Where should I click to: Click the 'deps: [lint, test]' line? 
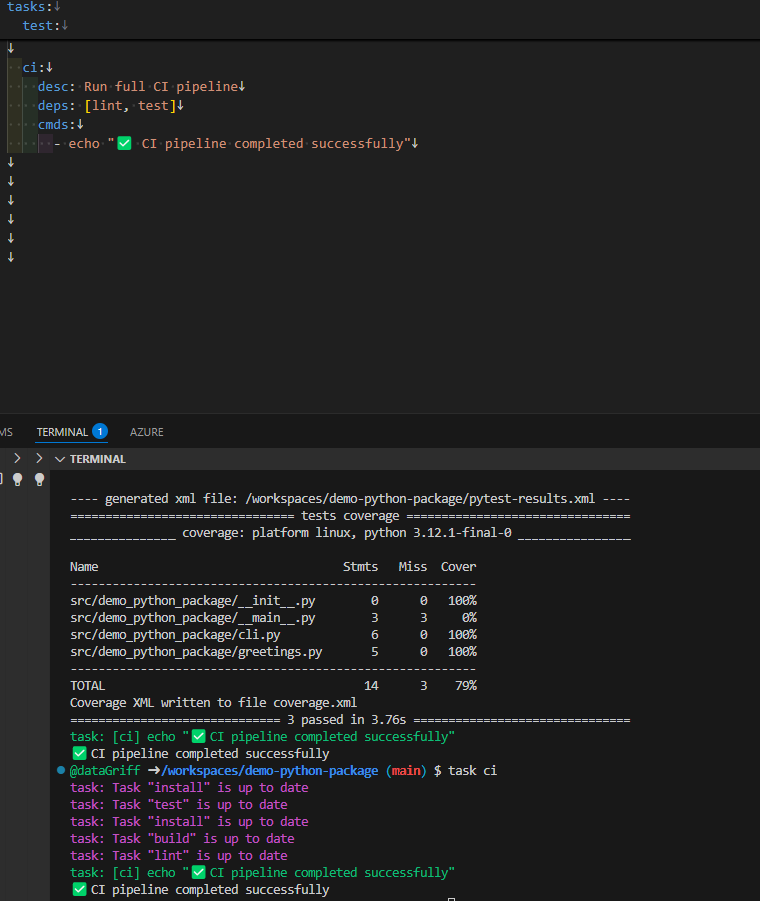[x=107, y=106]
